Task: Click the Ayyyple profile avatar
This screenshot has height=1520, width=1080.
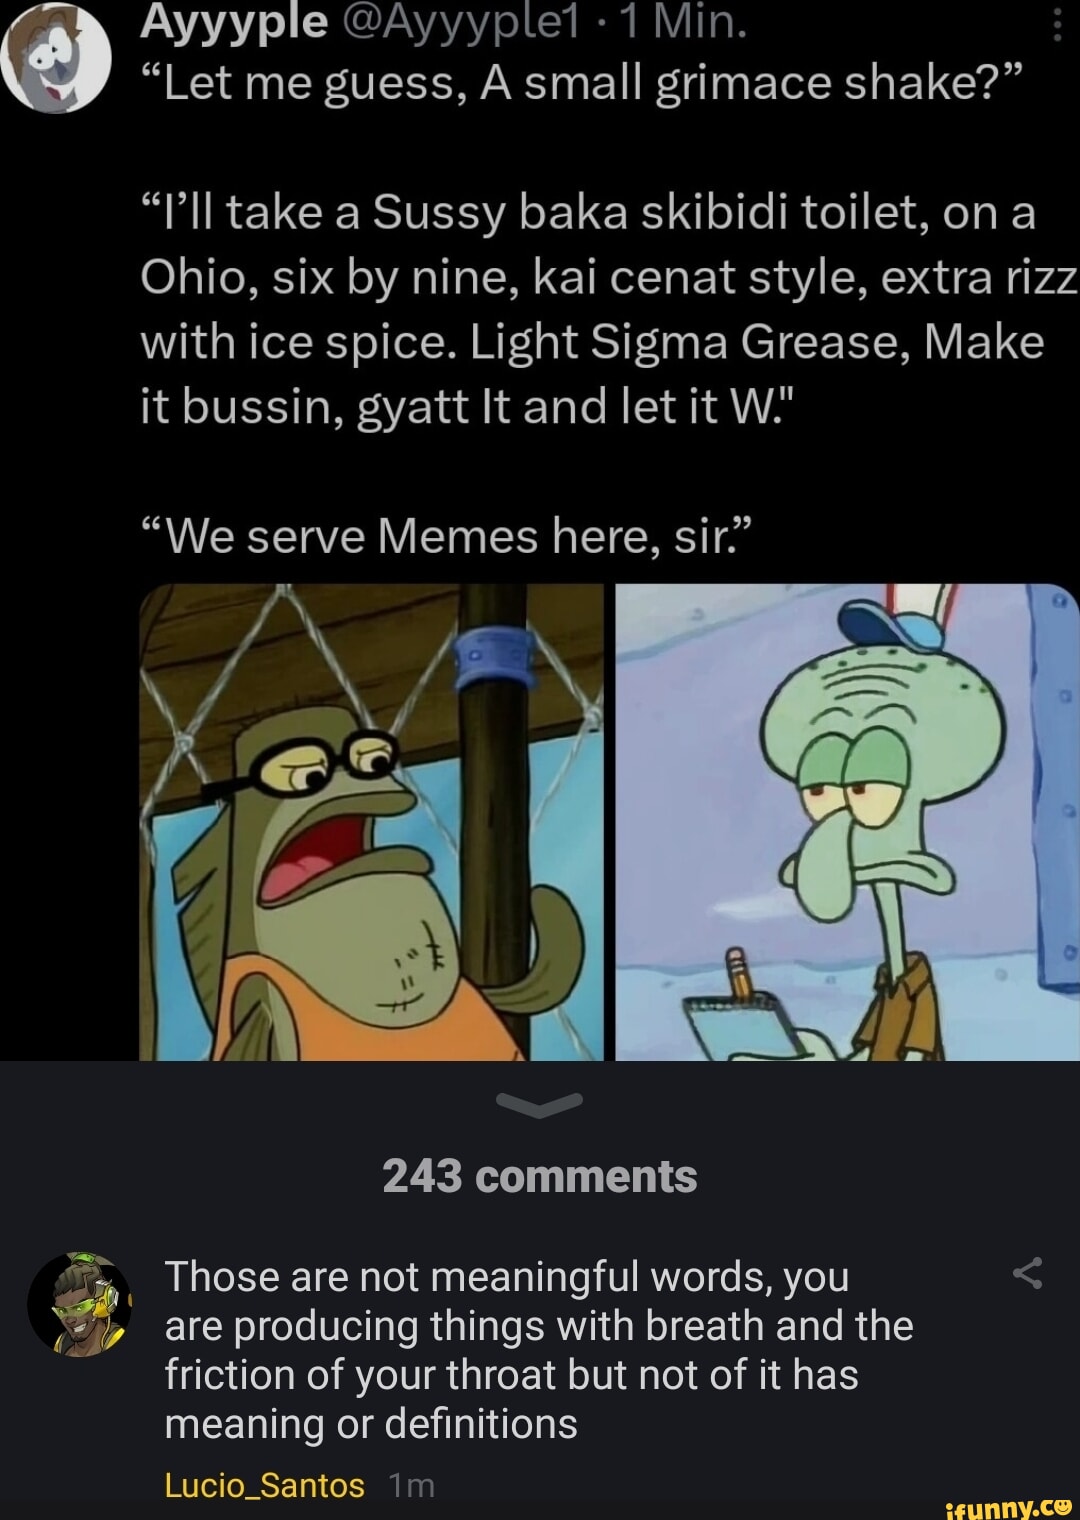Action: coord(56,58)
